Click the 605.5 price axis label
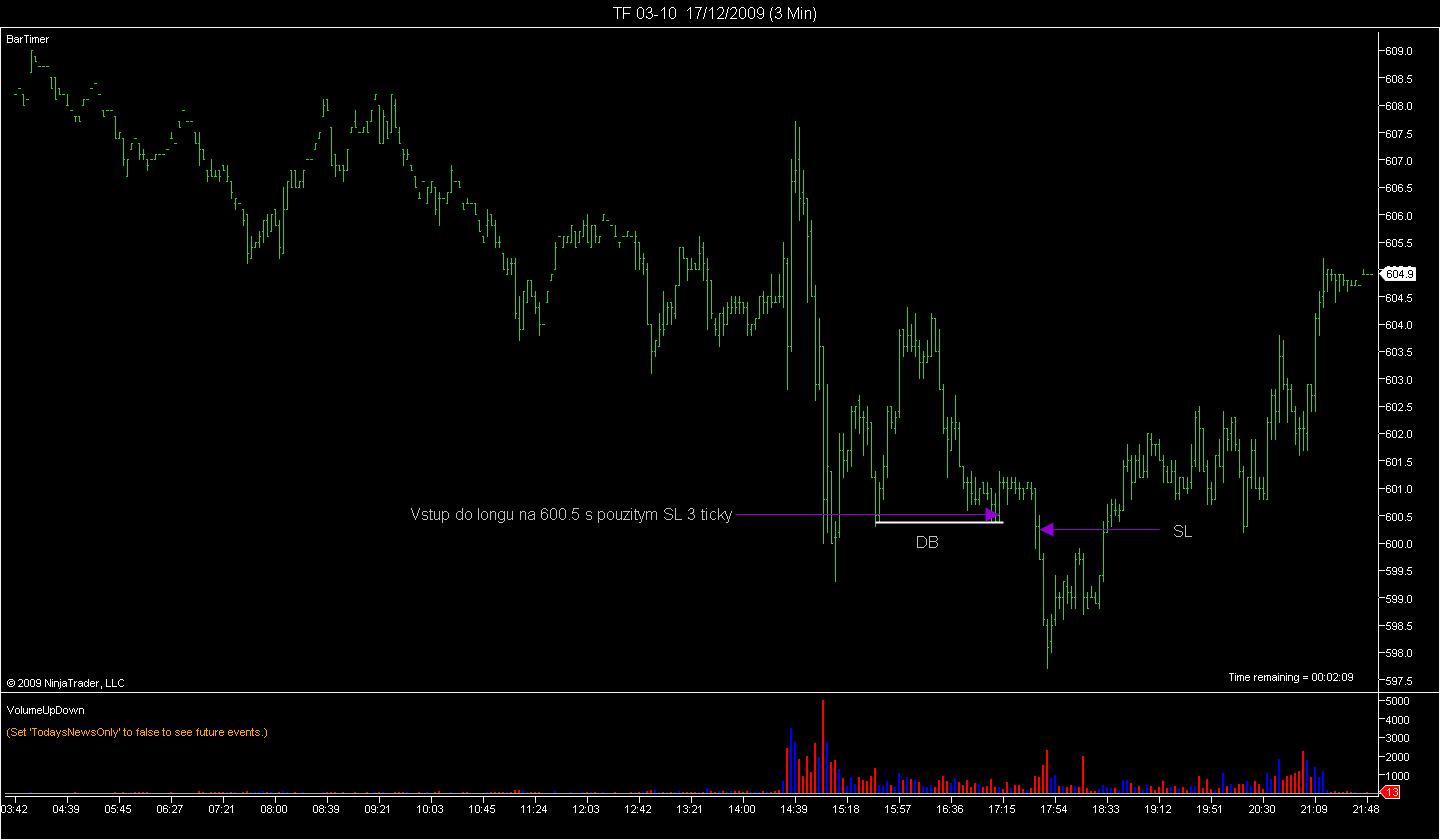The height and width of the screenshot is (840, 1440). click(1398, 243)
